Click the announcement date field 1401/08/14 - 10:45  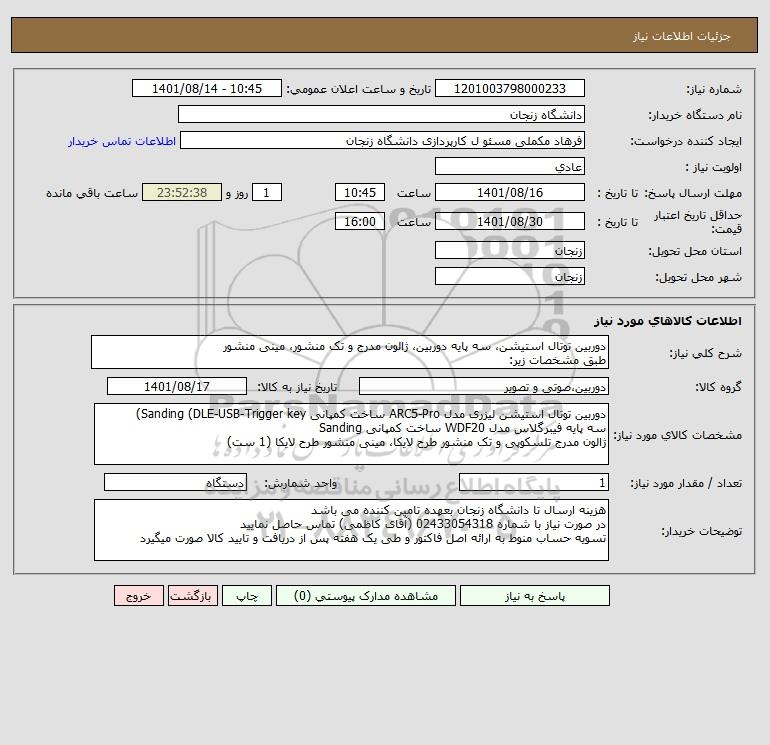207,88
